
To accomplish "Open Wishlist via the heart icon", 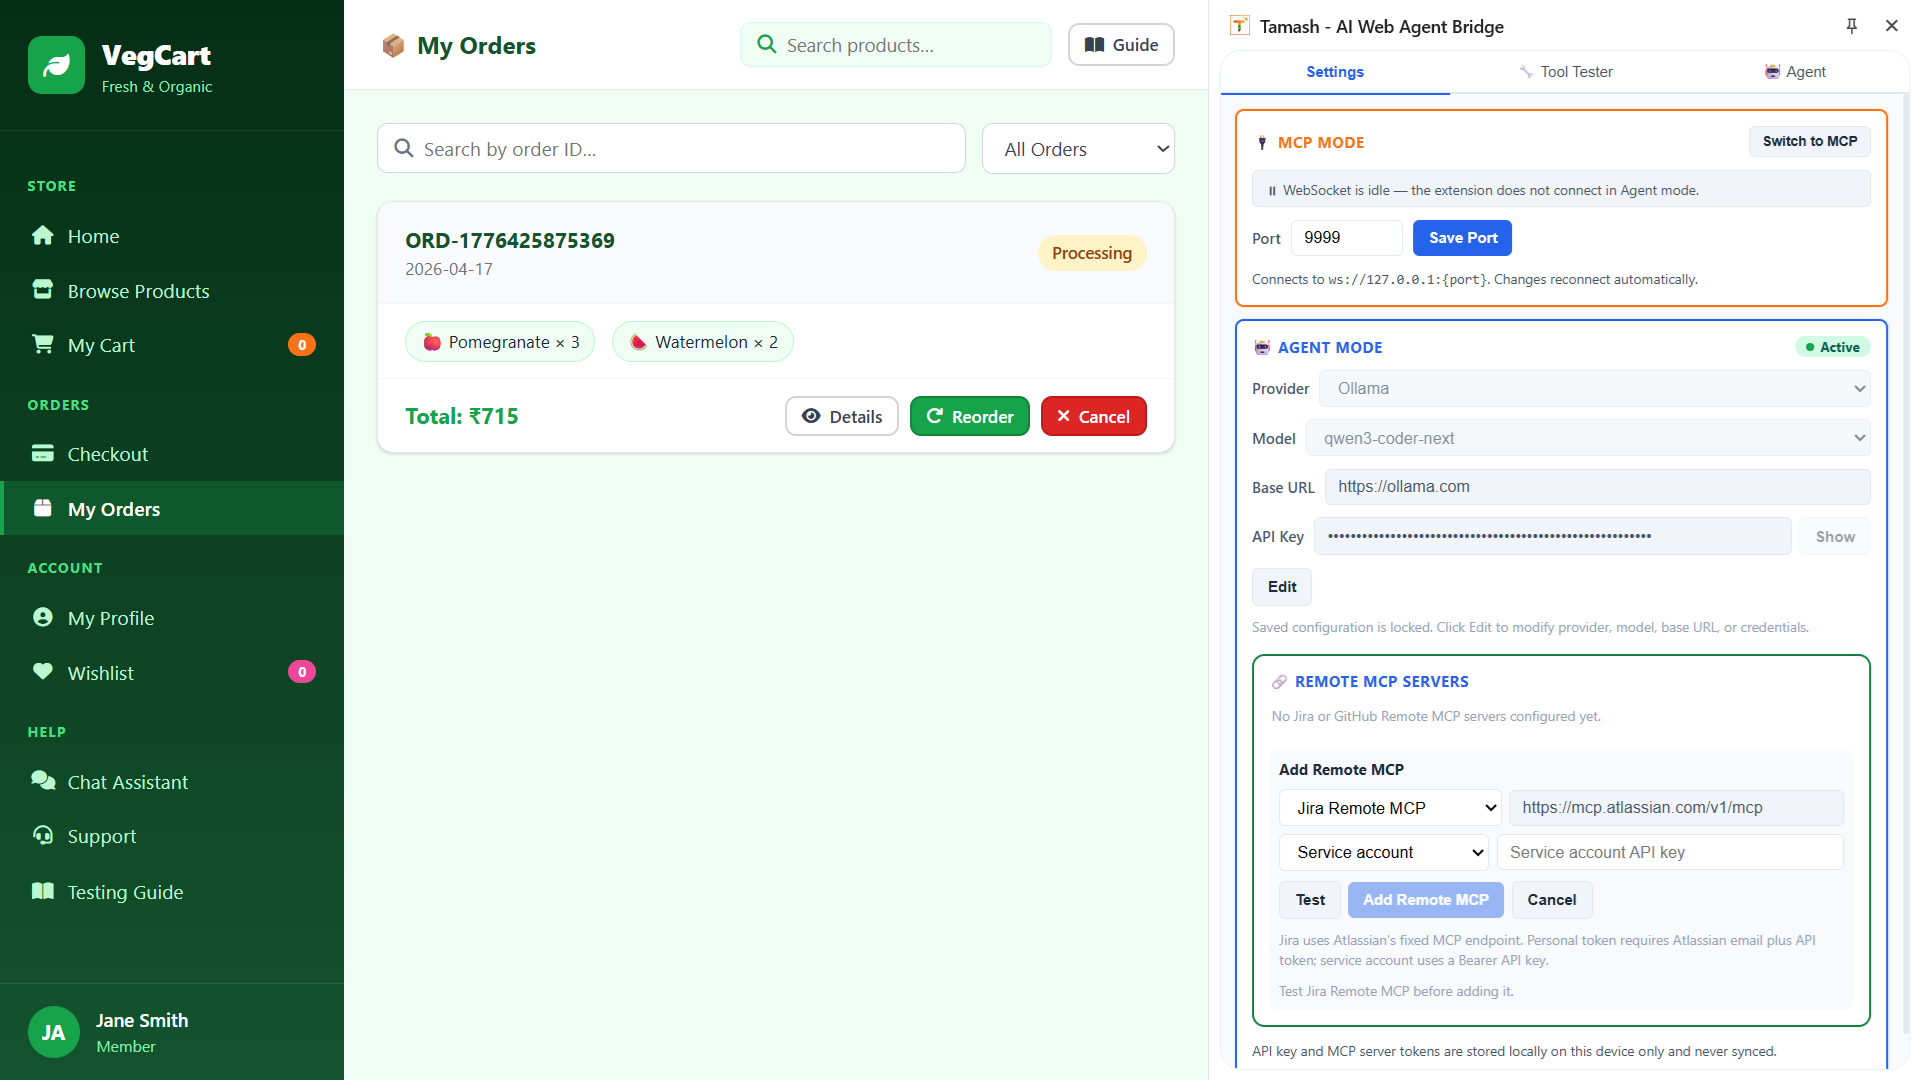I will pos(42,672).
